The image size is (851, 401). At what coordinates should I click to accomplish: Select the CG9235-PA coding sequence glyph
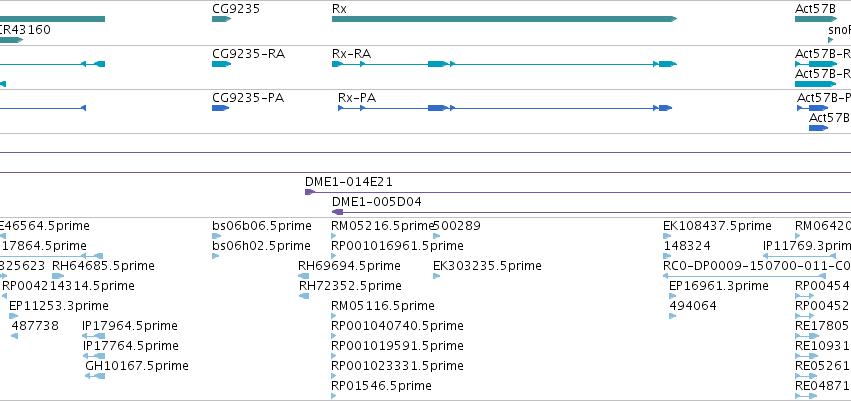pos(220,108)
